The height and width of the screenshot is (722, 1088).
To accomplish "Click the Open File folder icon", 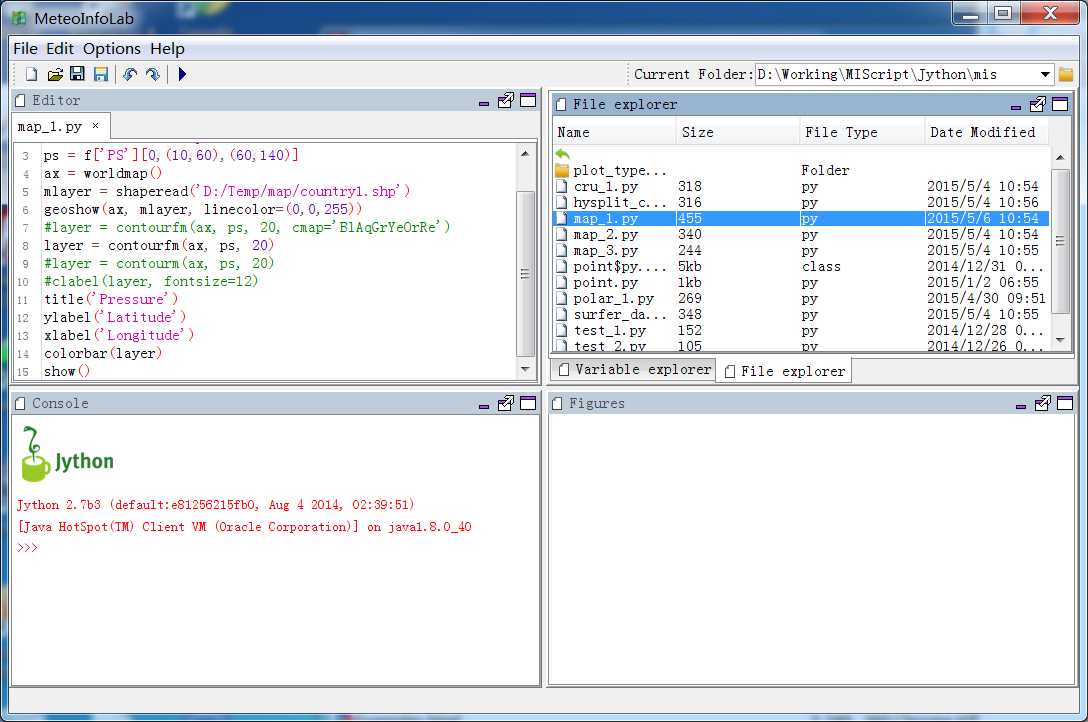I will pyautogui.click(x=55, y=74).
